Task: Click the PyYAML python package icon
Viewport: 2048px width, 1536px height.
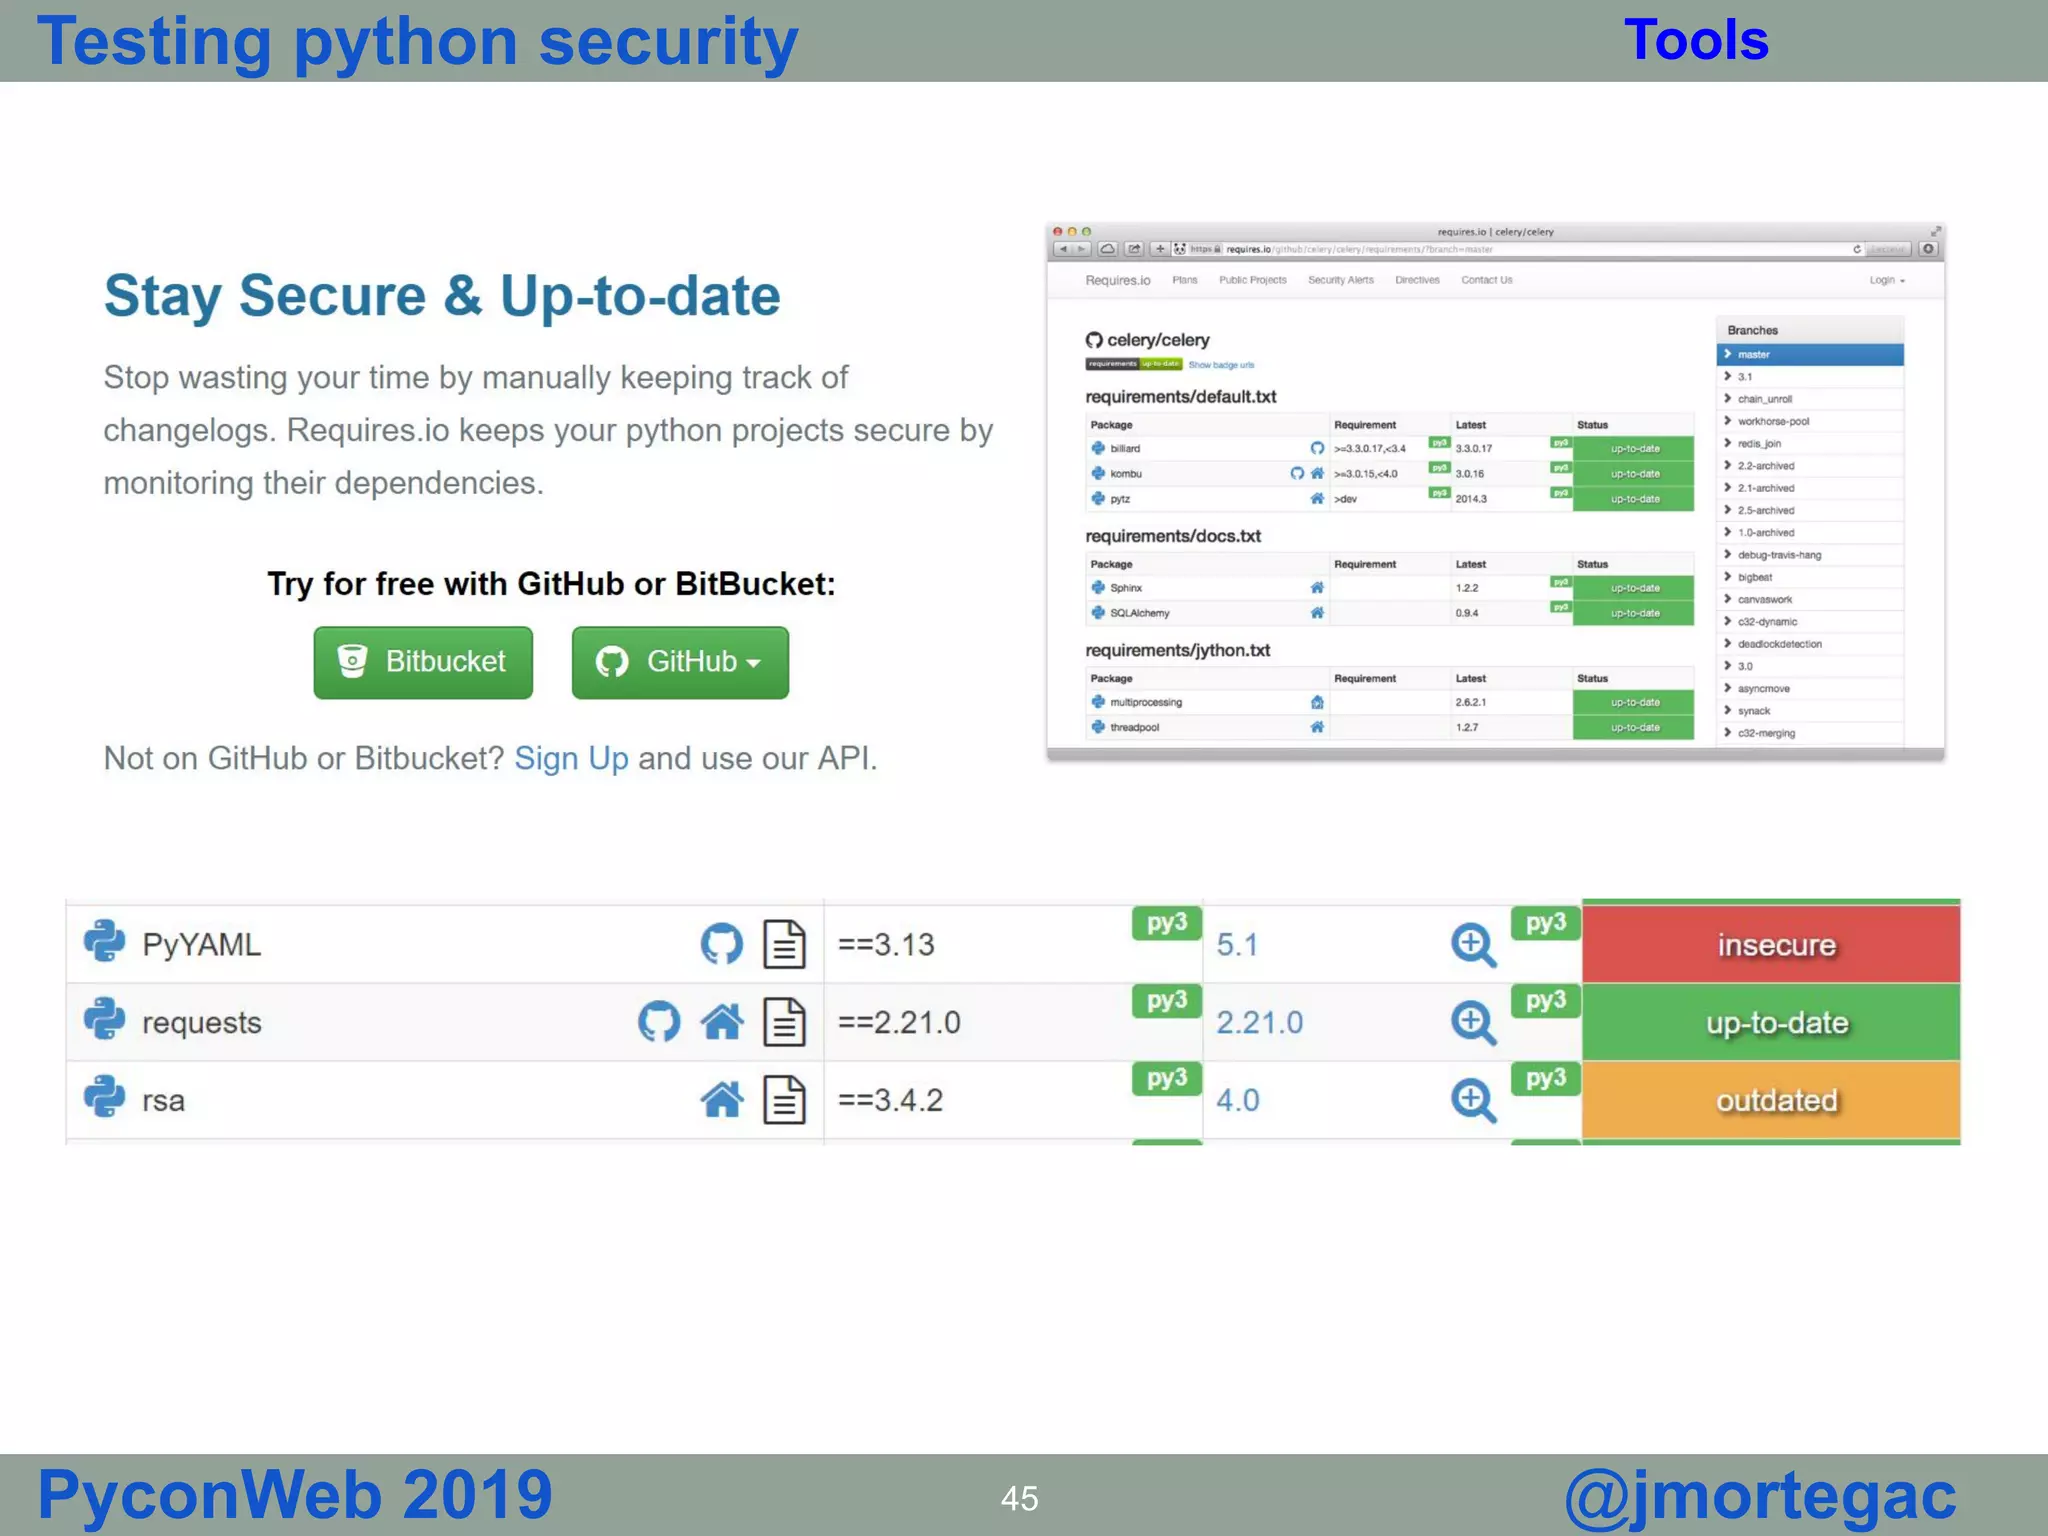Action: 104,942
